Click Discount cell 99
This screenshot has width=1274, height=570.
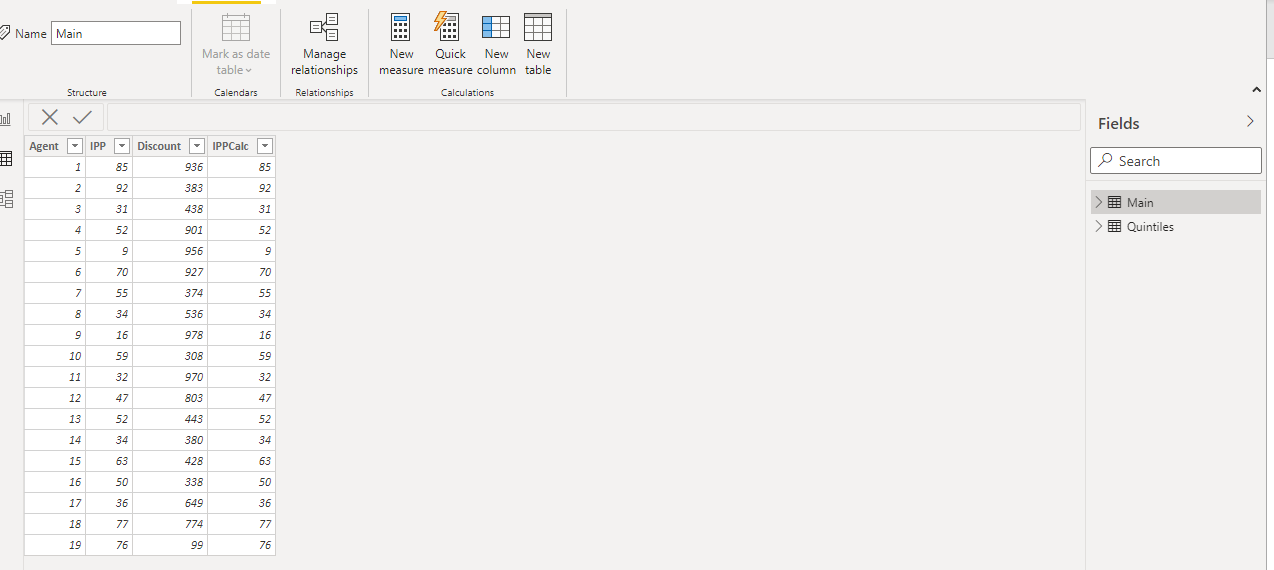(170, 545)
